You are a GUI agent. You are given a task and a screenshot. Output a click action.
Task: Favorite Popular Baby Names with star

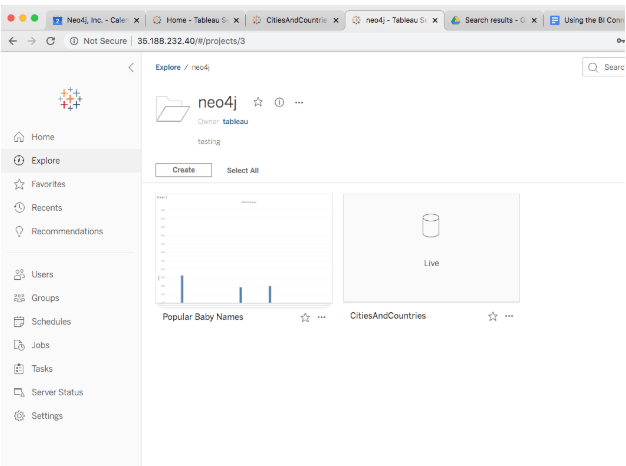(x=305, y=317)
